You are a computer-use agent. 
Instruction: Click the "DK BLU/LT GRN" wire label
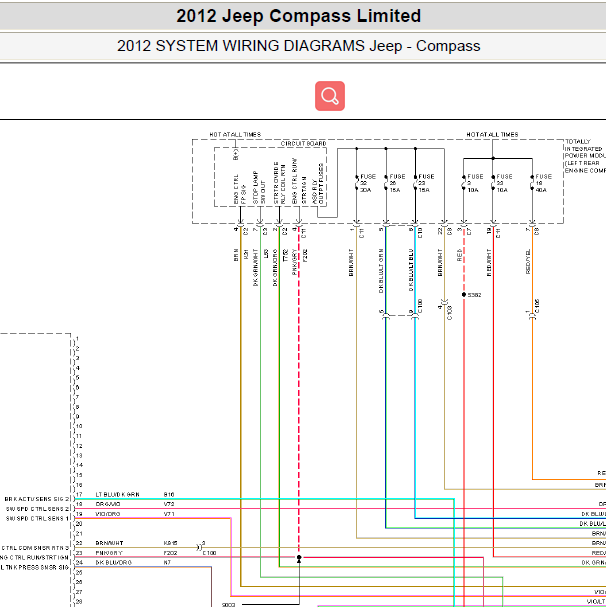381,271
